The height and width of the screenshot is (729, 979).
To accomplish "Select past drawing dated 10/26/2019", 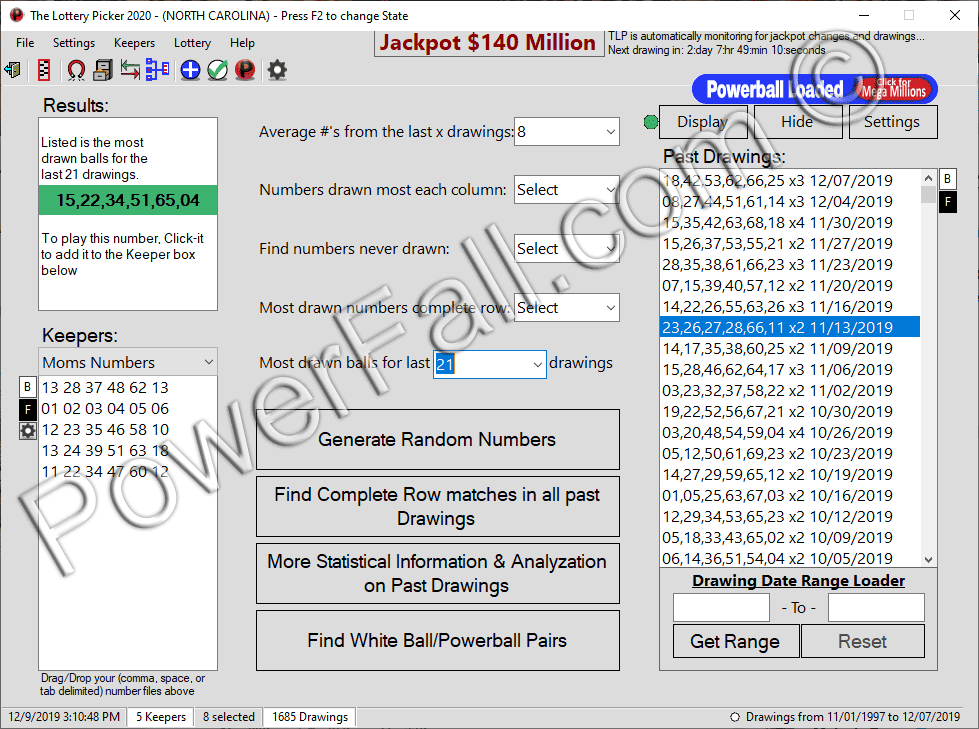I will 790,433.
